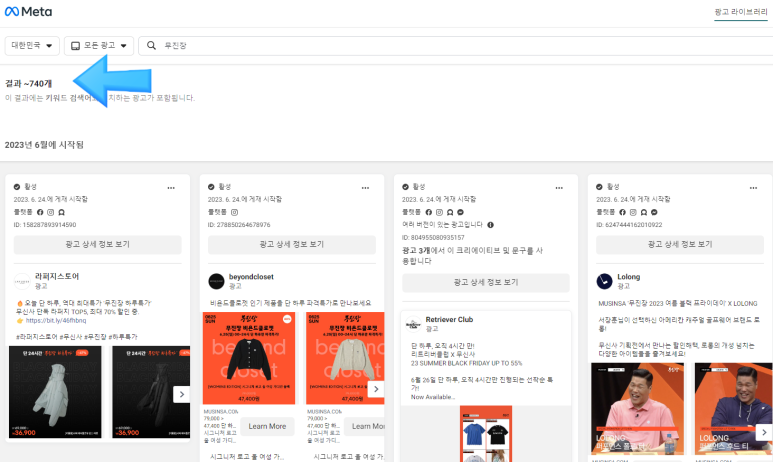The width and height of the screenshot is (773, 462).
Task: Open pink shirt video thumbnail in Lolong ad
Action: tap(637, 409)
